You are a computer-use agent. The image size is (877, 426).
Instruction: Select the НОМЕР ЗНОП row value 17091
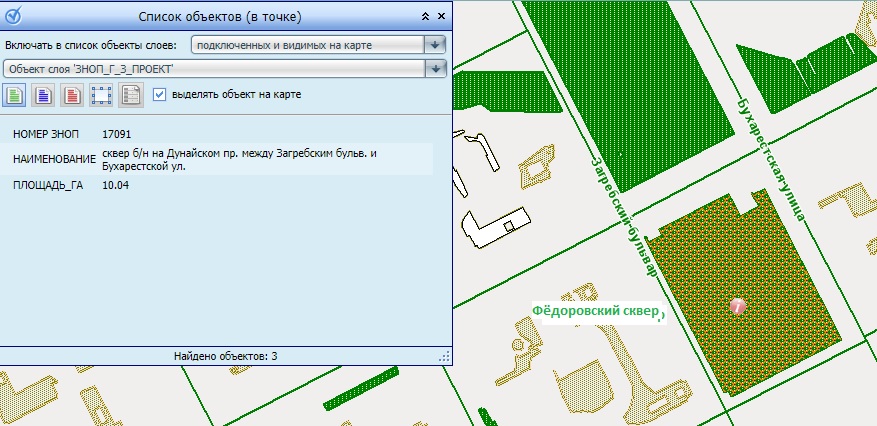[x=117, y=133]
